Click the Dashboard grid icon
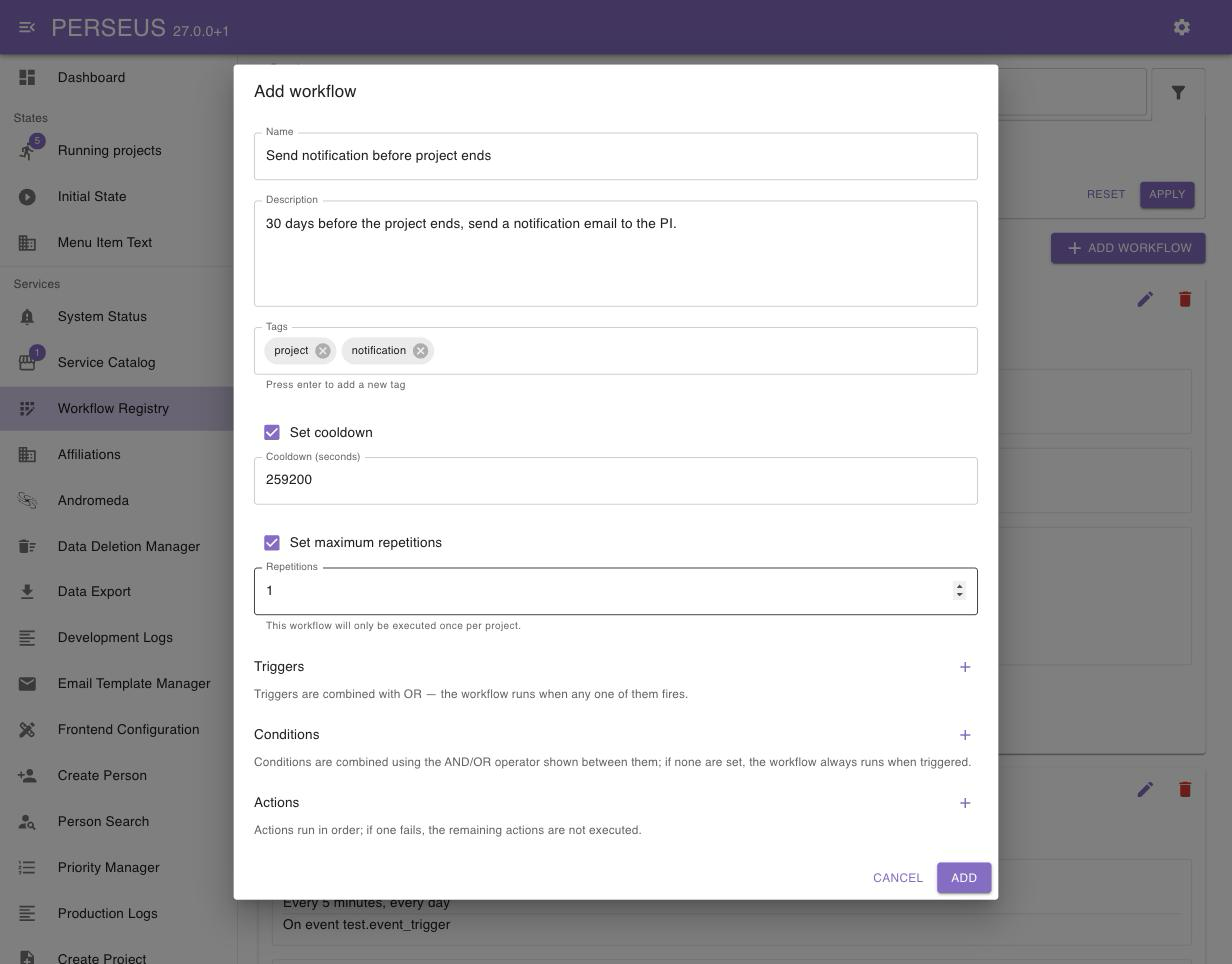The height and width of the screenshot is (964, 1232). point(27,77)
